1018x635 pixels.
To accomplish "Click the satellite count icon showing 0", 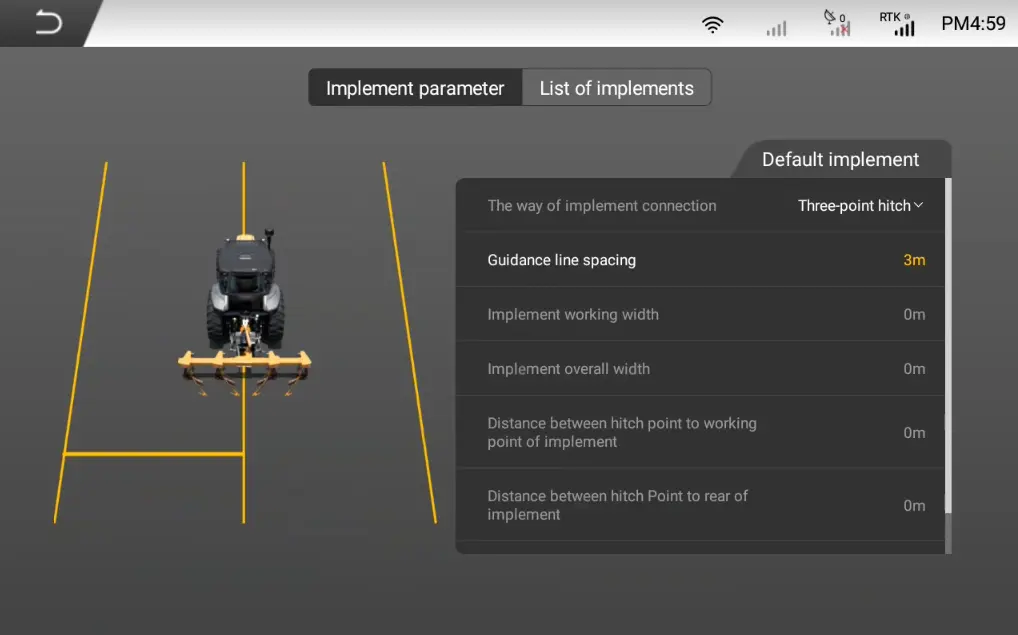I will tap(838, 24).
